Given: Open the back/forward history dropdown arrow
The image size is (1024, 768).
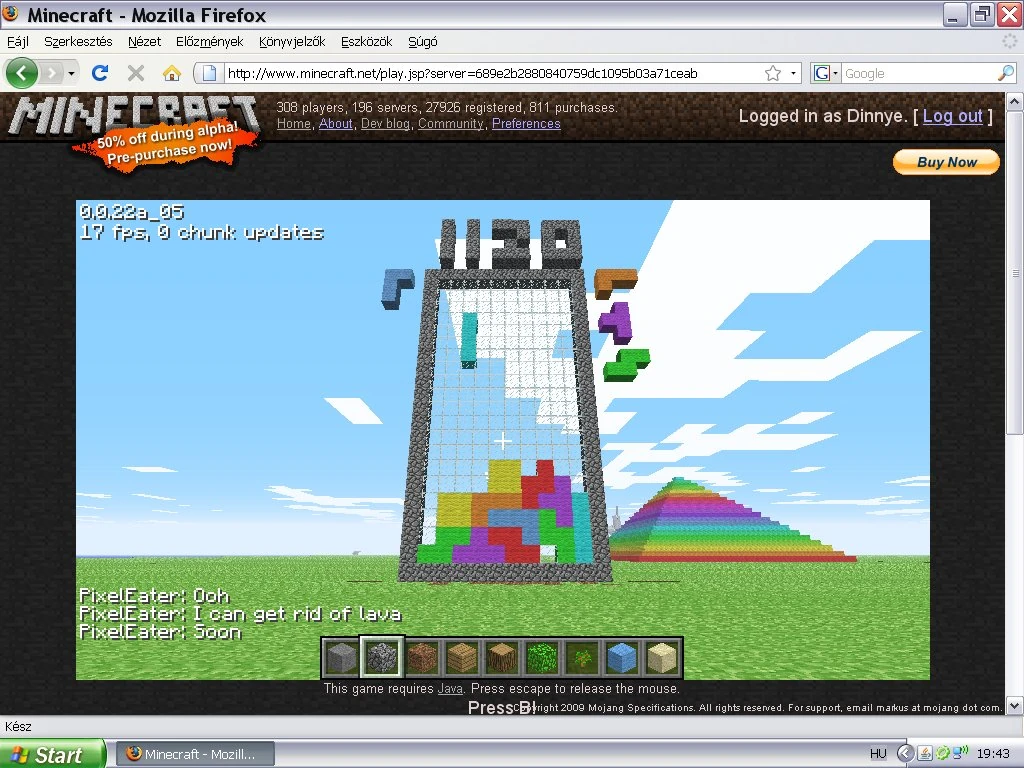Looking at the screenshot, I should point(71,73).
